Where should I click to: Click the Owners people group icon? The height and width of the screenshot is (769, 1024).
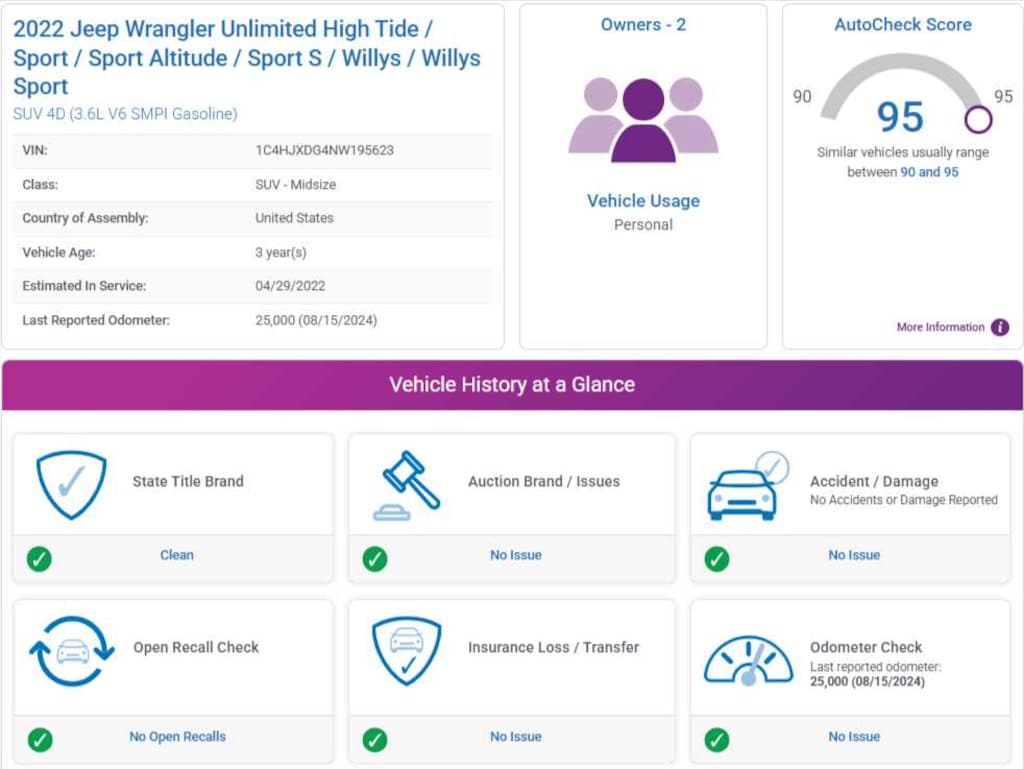(643, 120)
